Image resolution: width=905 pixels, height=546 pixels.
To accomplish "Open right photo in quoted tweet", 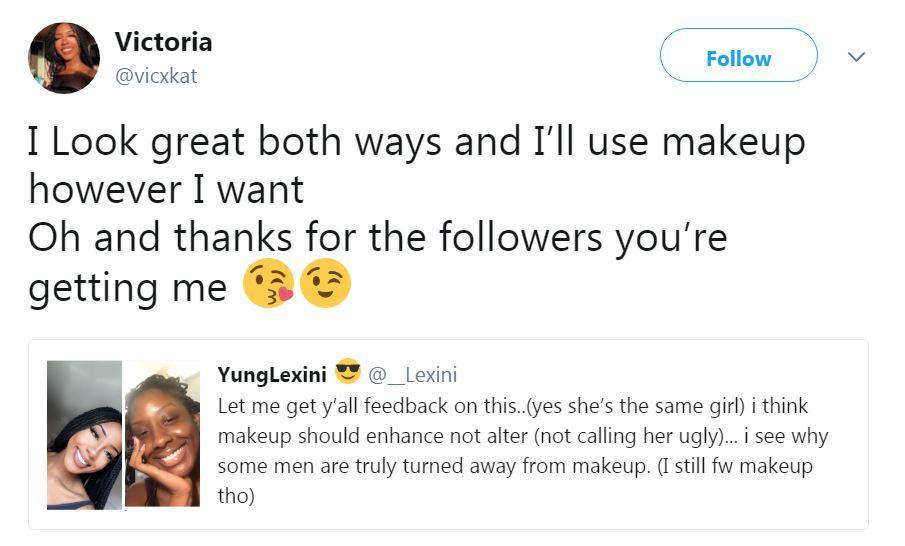I will coord(162,435).
